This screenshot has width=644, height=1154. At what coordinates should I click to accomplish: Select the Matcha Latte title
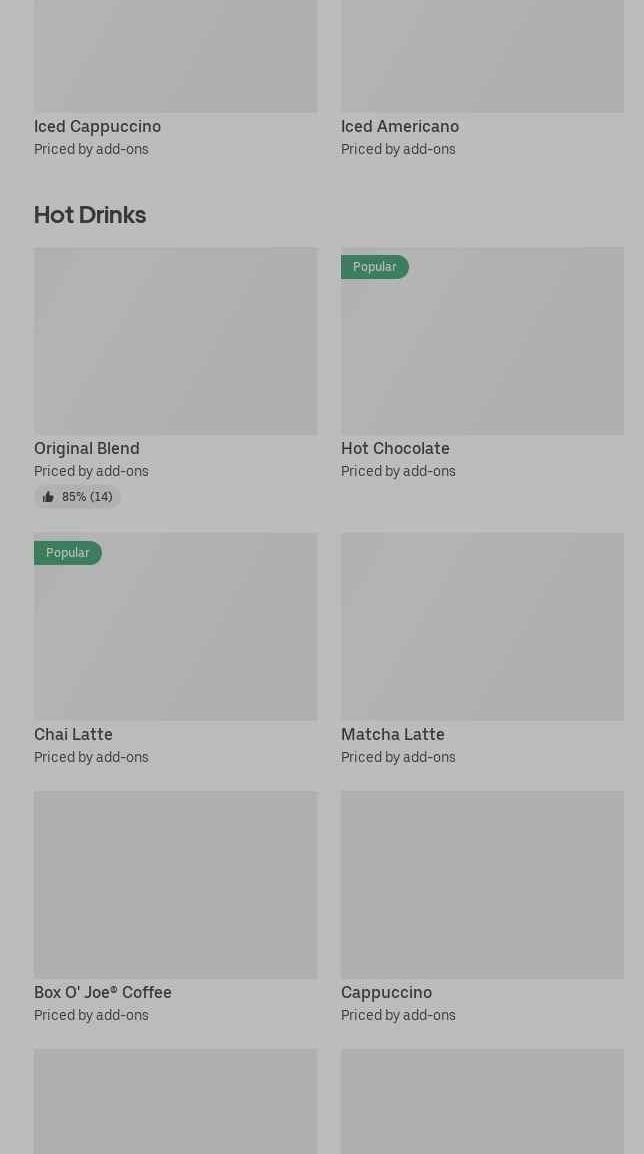(x=392, y=734)
